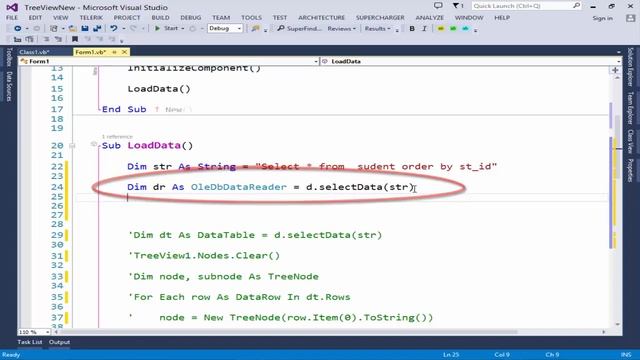Click the account profile icon beside Sign in
This screenshot has height=360, width=640.
click(x=630, y=18)
